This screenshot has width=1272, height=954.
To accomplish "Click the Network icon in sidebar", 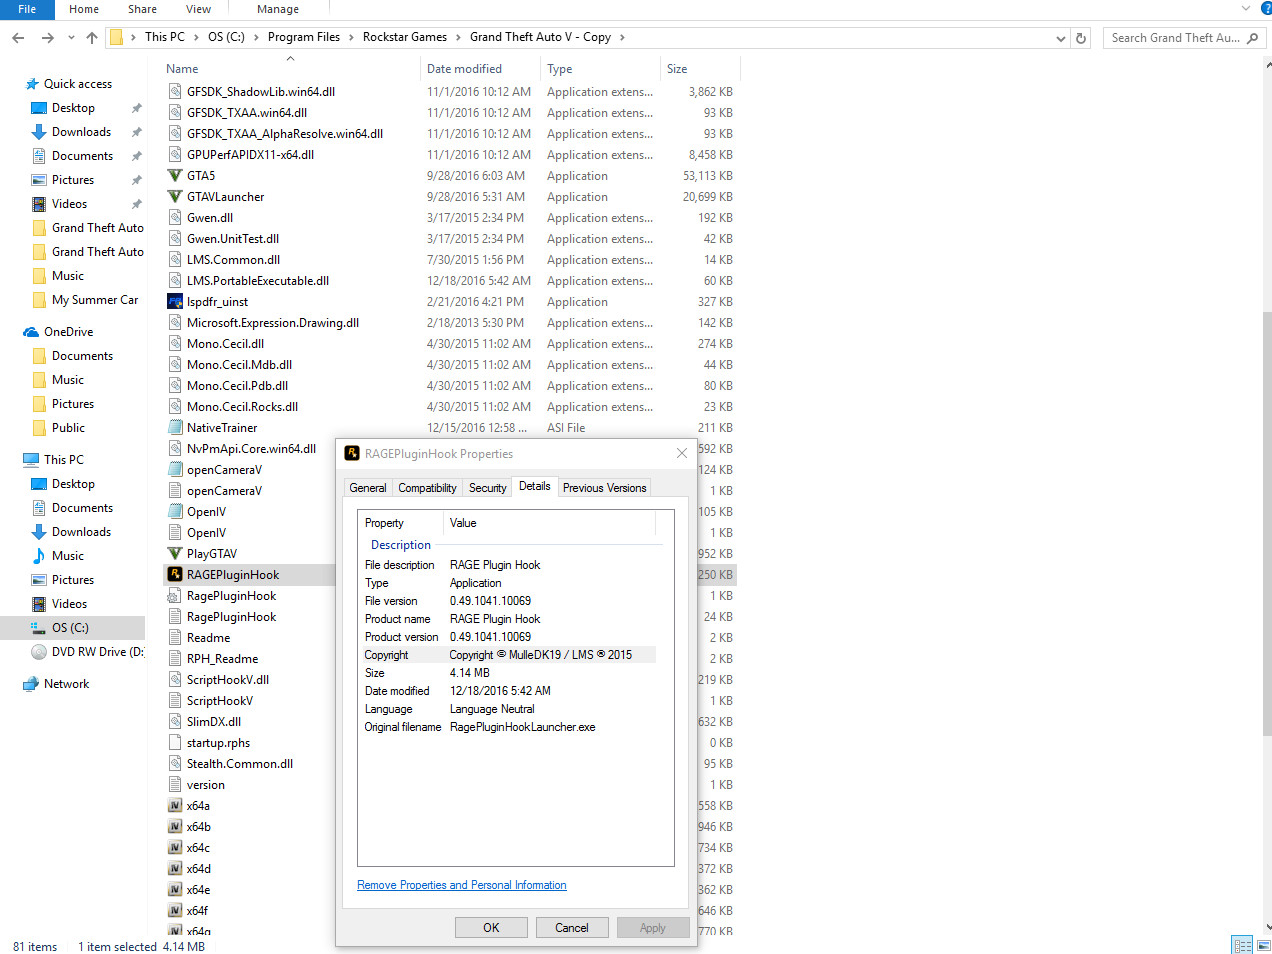I will 31,684.
